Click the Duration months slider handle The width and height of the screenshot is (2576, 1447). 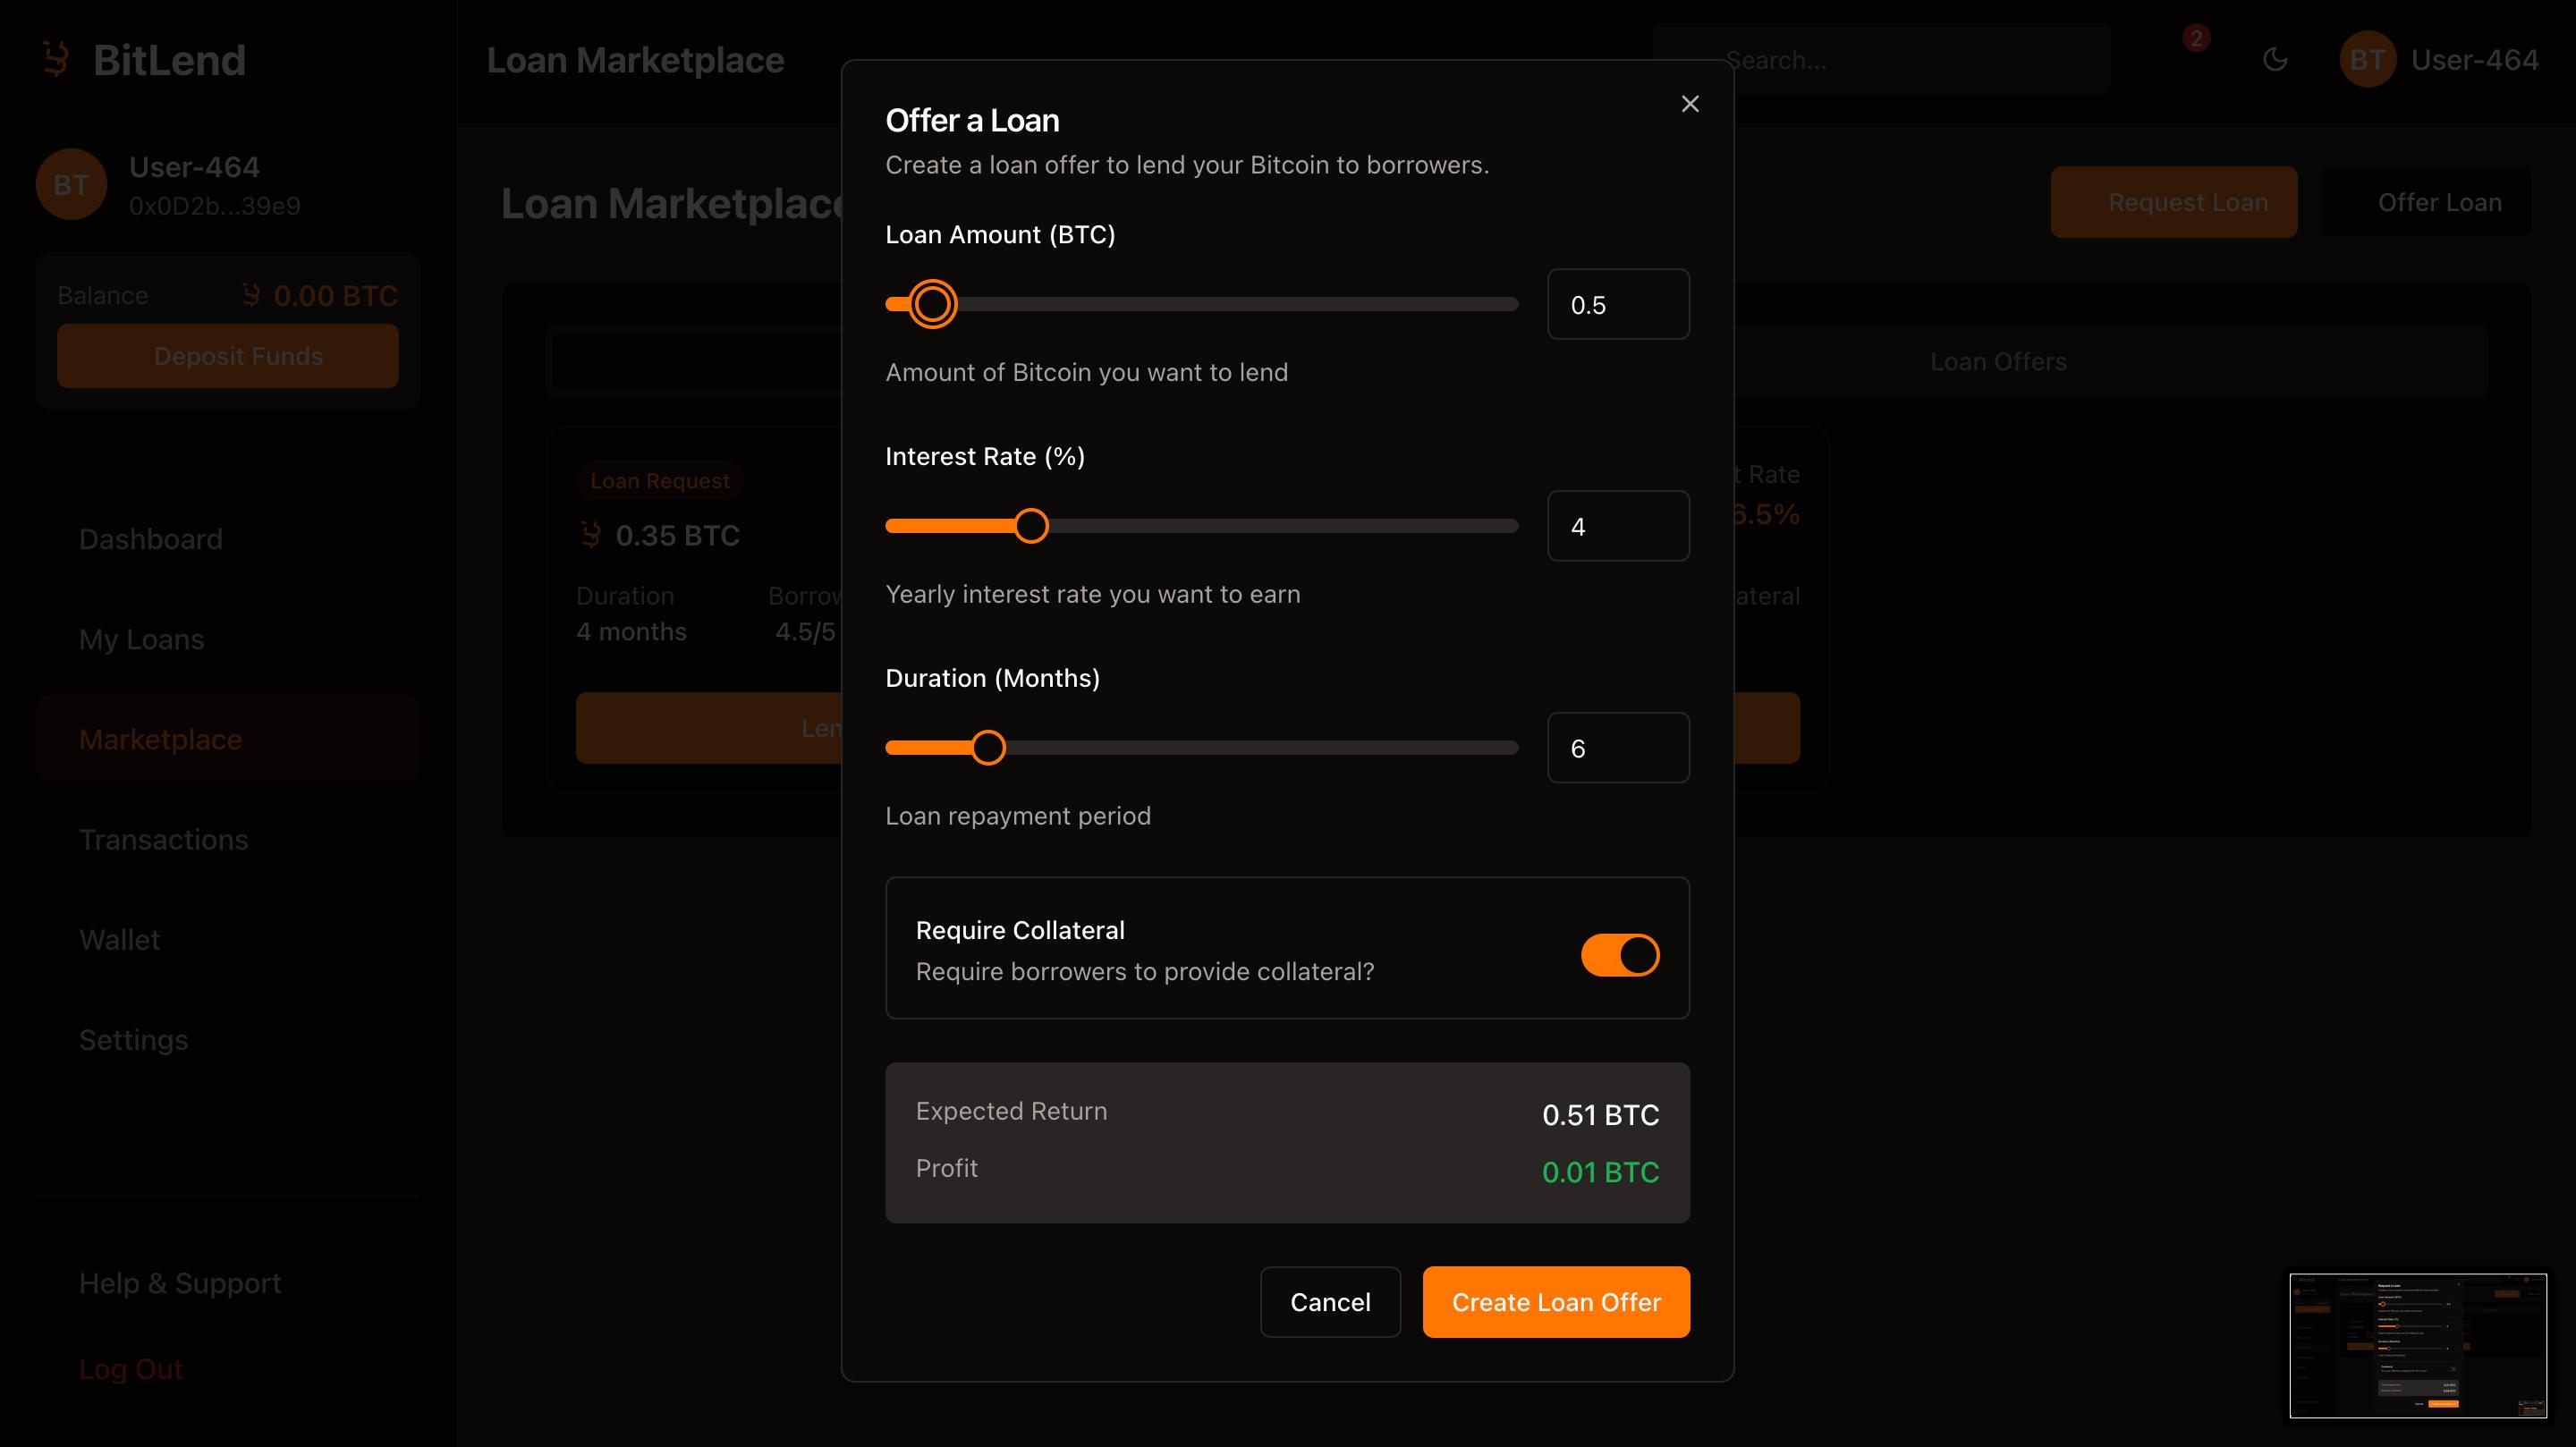988,748
